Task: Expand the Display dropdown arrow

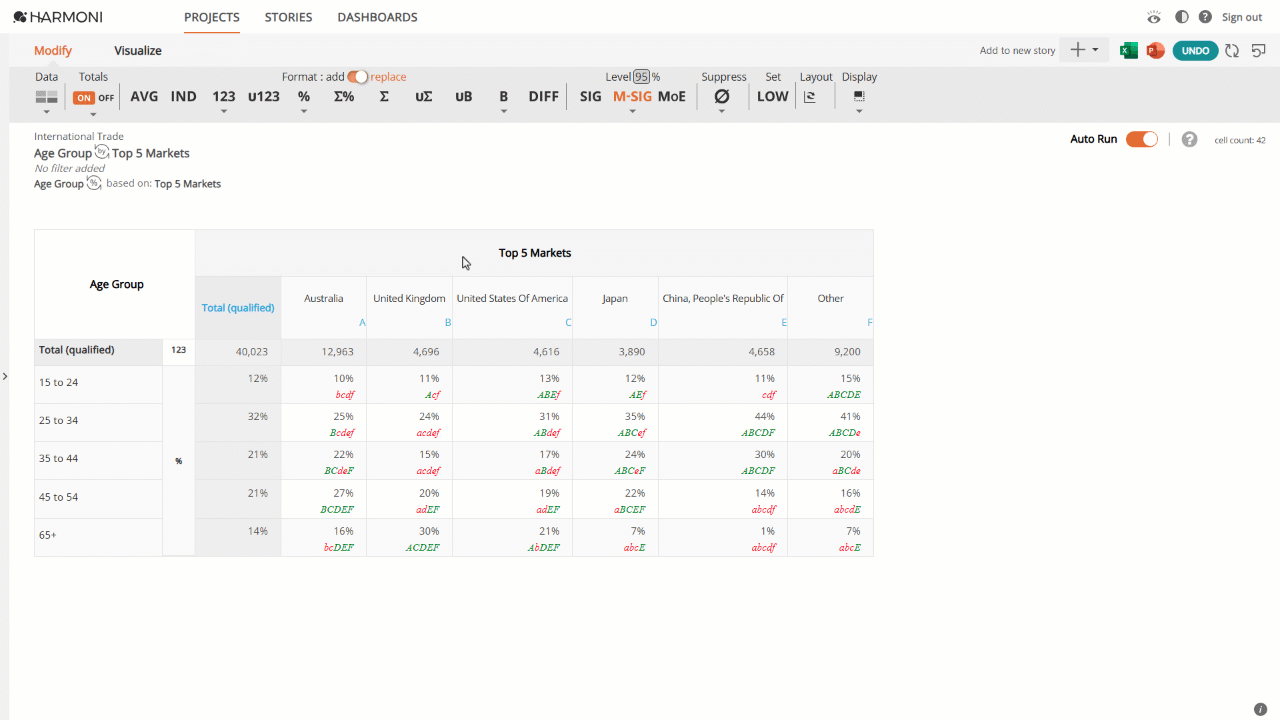Action: 859,111
